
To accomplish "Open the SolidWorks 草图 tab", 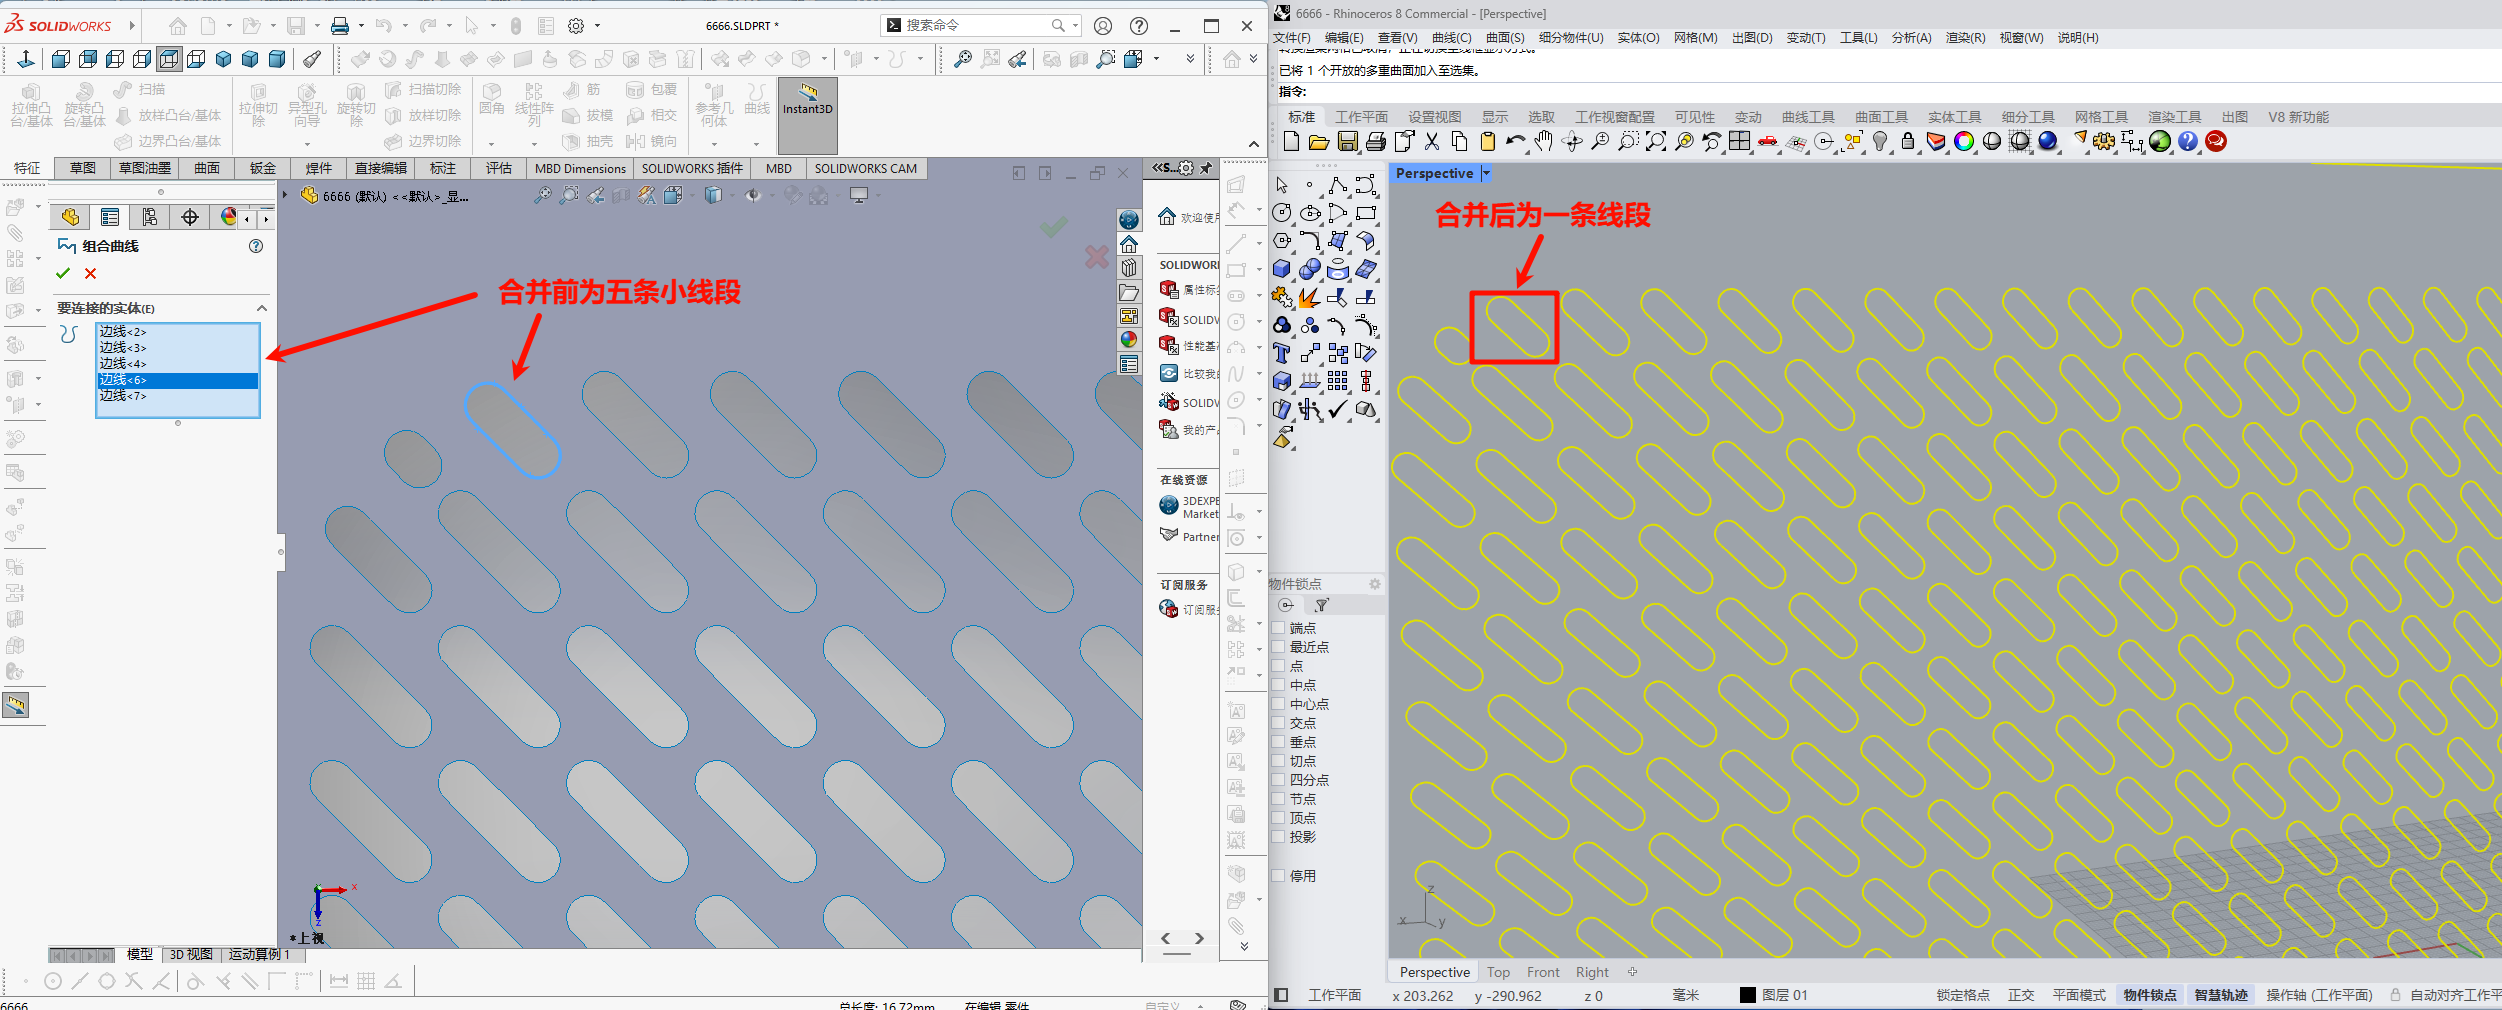I will pos(82,168).
